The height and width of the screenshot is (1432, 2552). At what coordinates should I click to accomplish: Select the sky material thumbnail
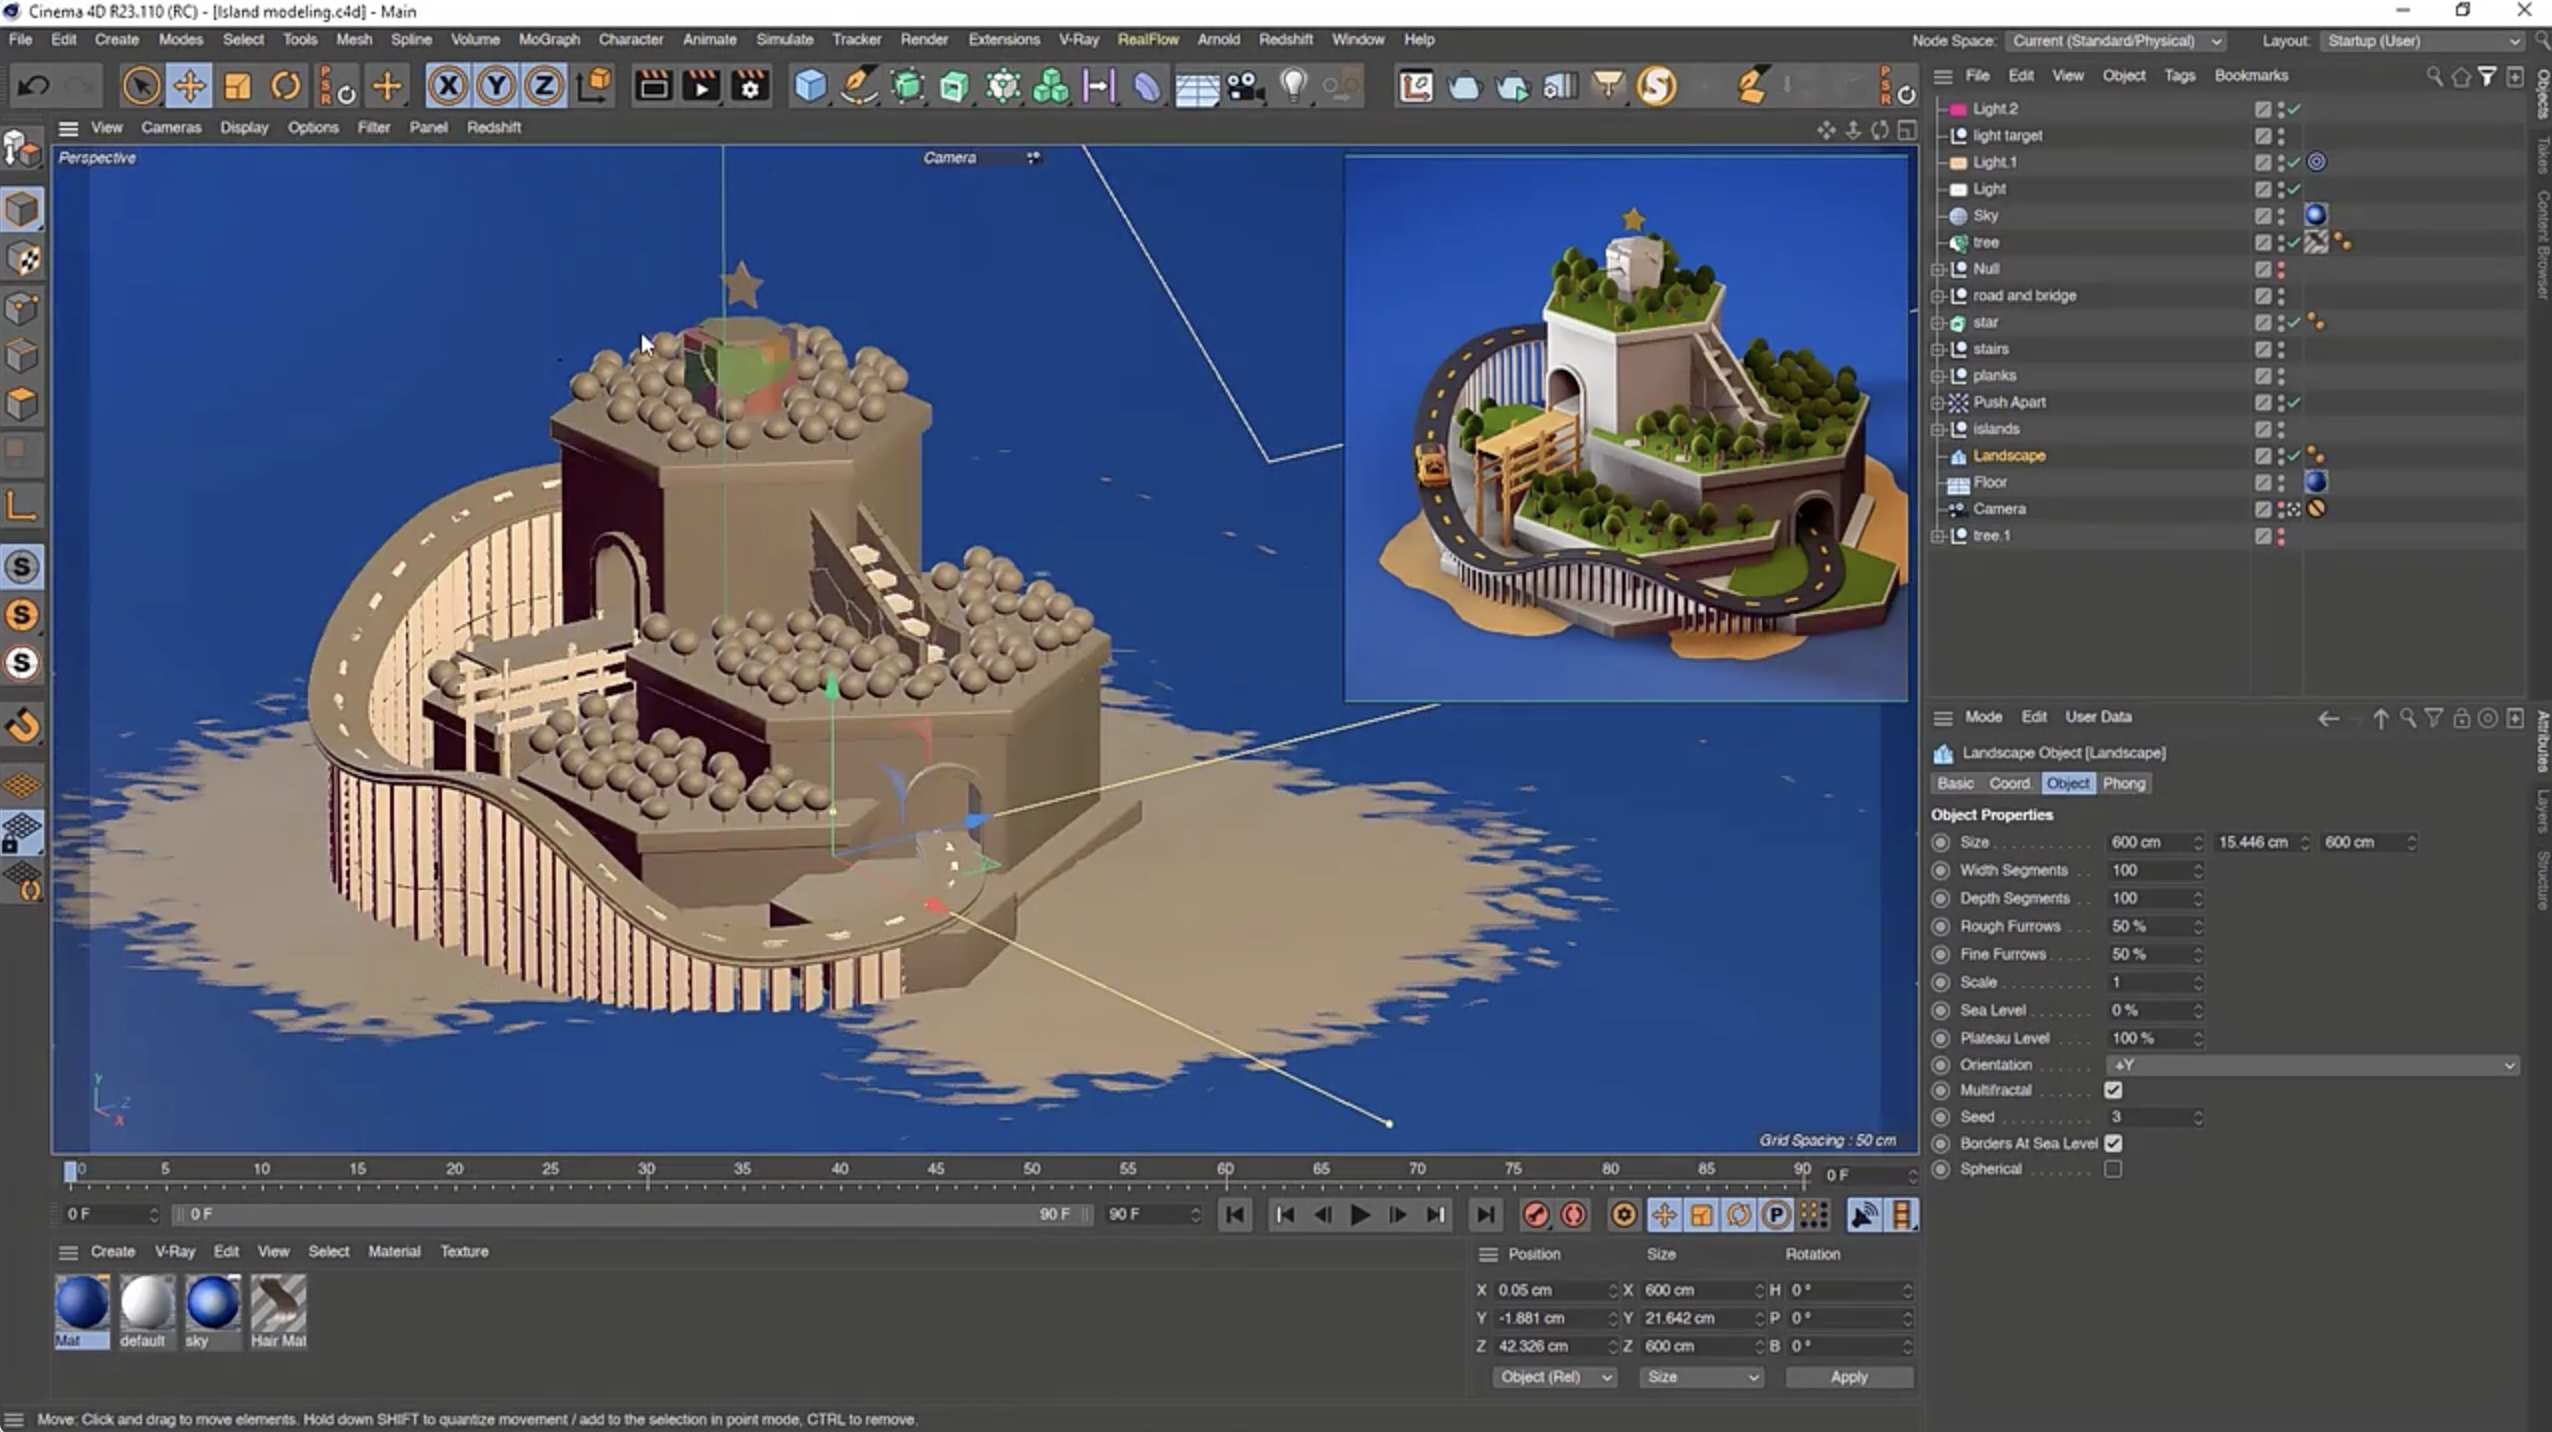pyautogui.click(x=213, y=1305)
